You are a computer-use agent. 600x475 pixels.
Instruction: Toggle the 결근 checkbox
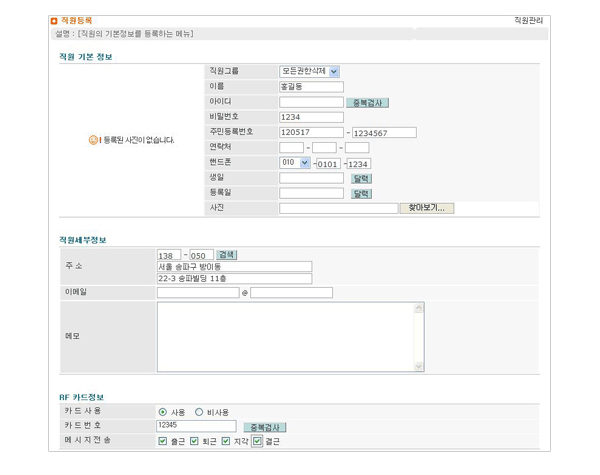tap(257, 441)
